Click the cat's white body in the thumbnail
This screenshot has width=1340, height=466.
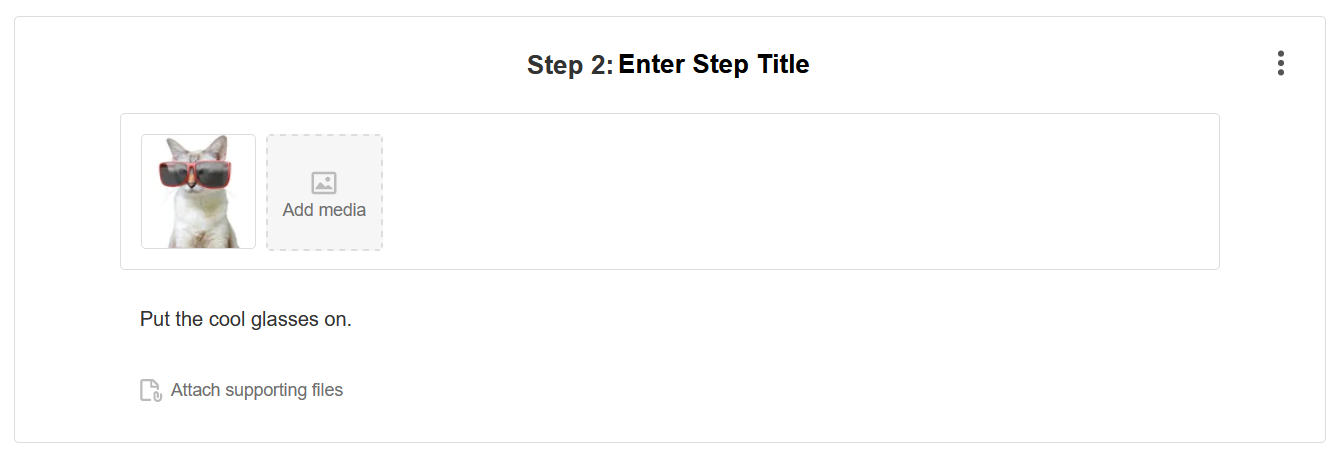point(200,225)
